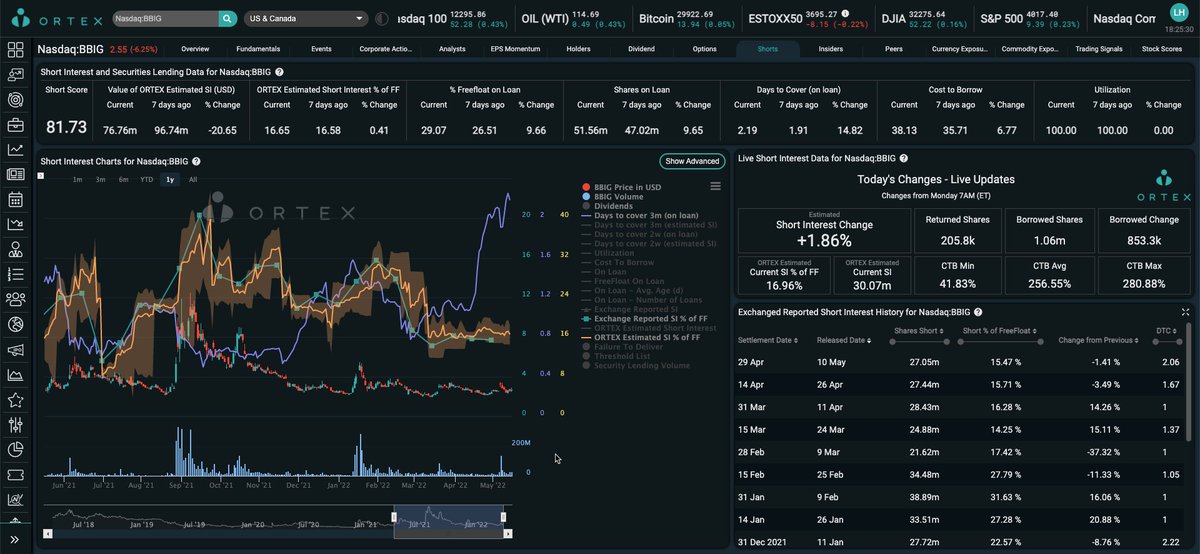Click the magnifier search button
1200x554 pixels.
pyautogui.click(x=228, y=18)
